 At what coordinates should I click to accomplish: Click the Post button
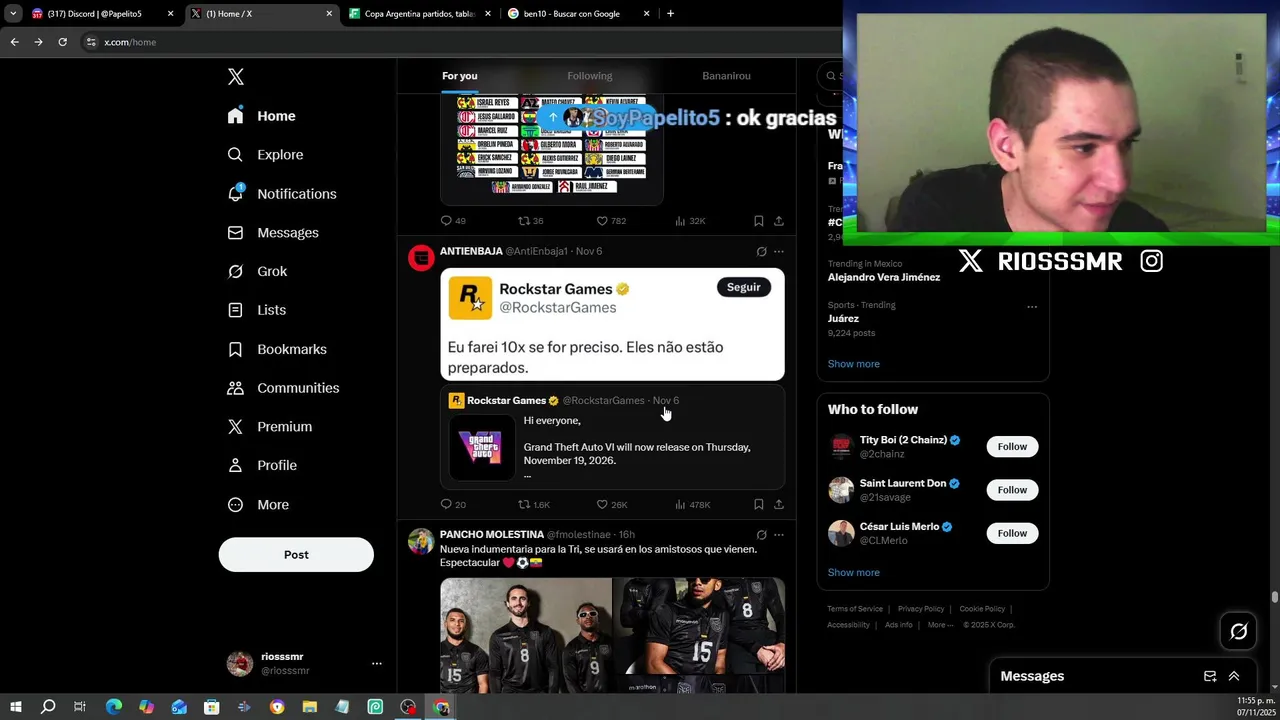click(x=296, y=555)
